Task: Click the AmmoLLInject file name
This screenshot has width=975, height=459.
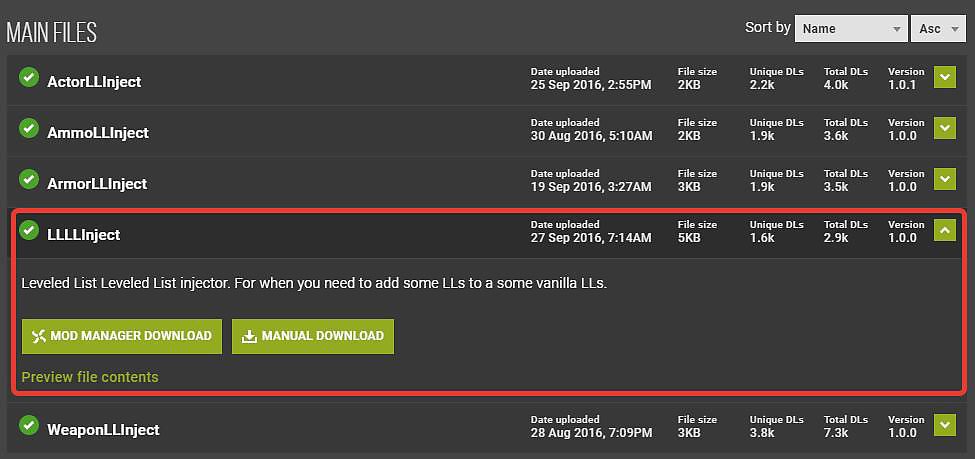Action: click(x=98, y=133)
